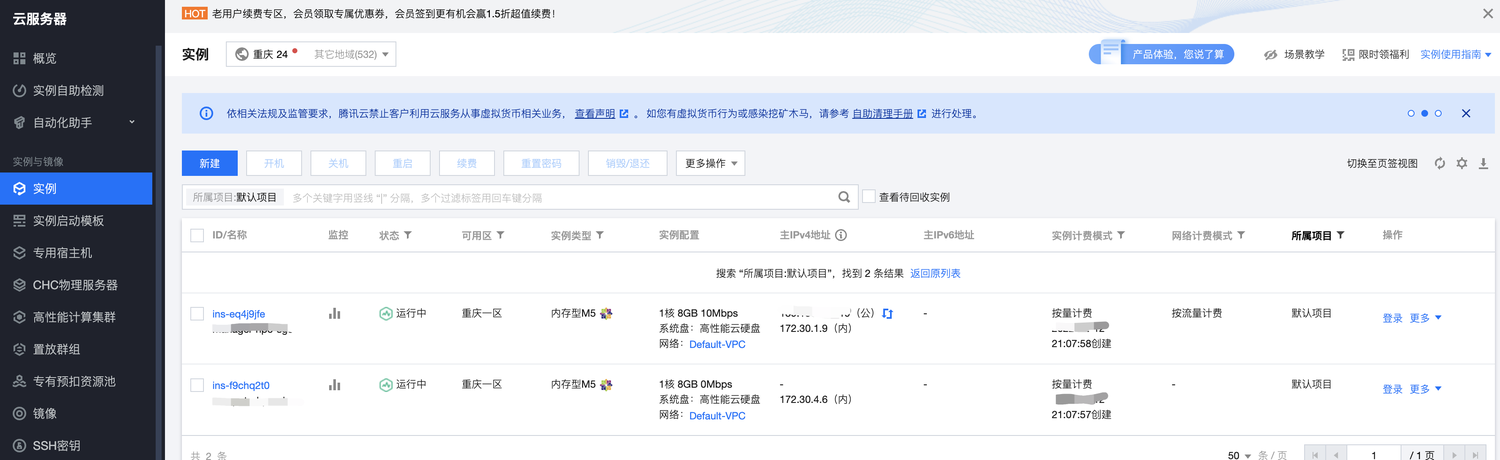This screenshot has width=1500, height=460.
Task: Expand 实例使用指南 dropdown
Action: tap(1455, 55)
